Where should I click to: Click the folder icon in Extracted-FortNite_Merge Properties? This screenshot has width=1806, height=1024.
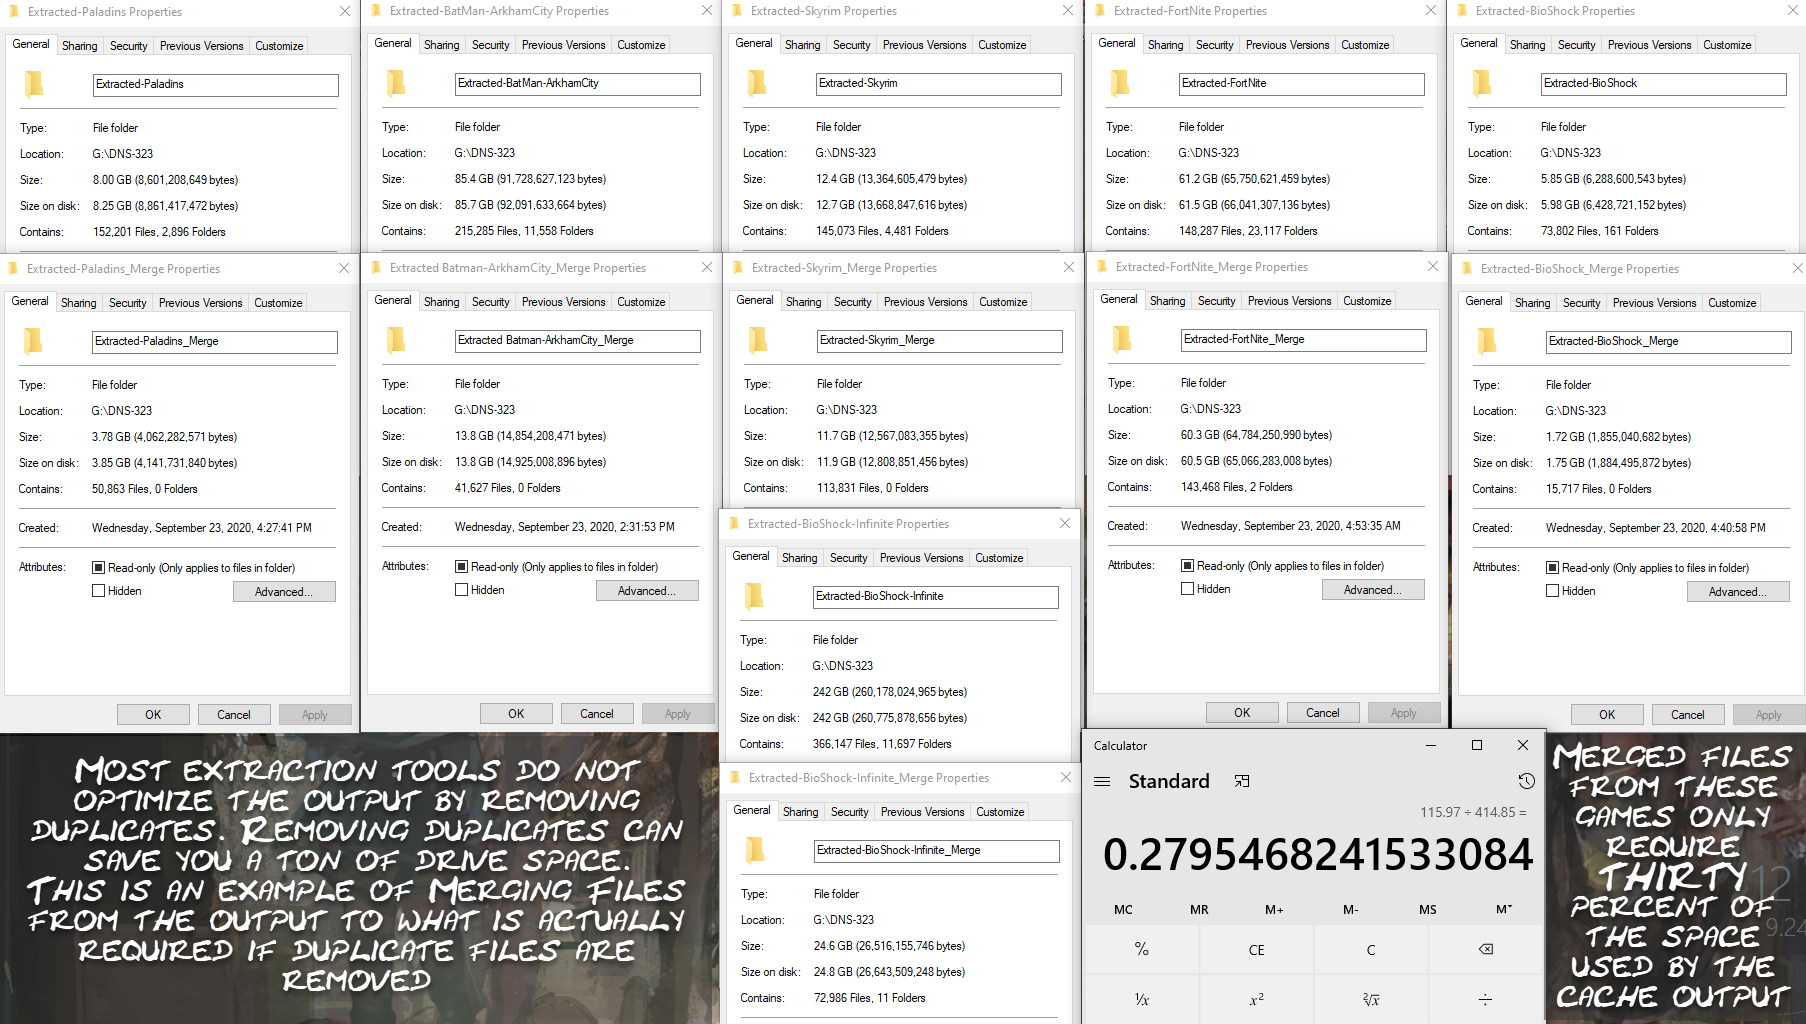(1123, 339)
